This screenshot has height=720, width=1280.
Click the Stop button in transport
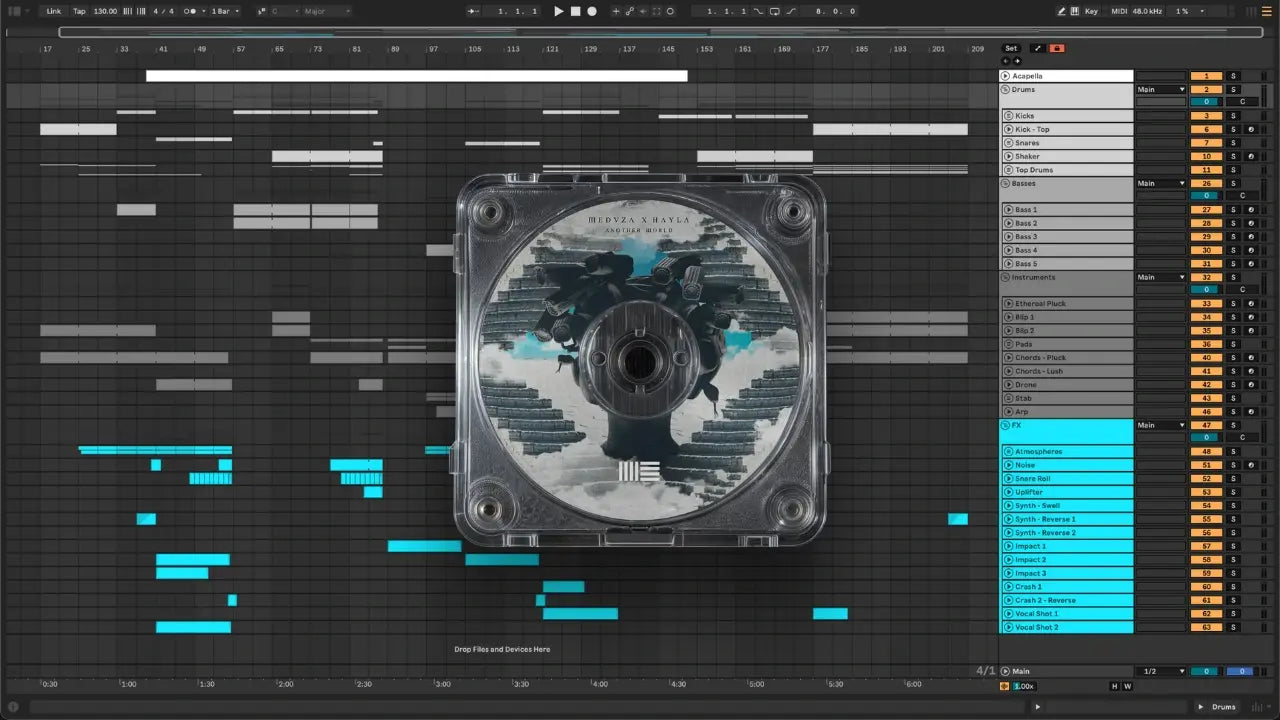tap(575, 11)
